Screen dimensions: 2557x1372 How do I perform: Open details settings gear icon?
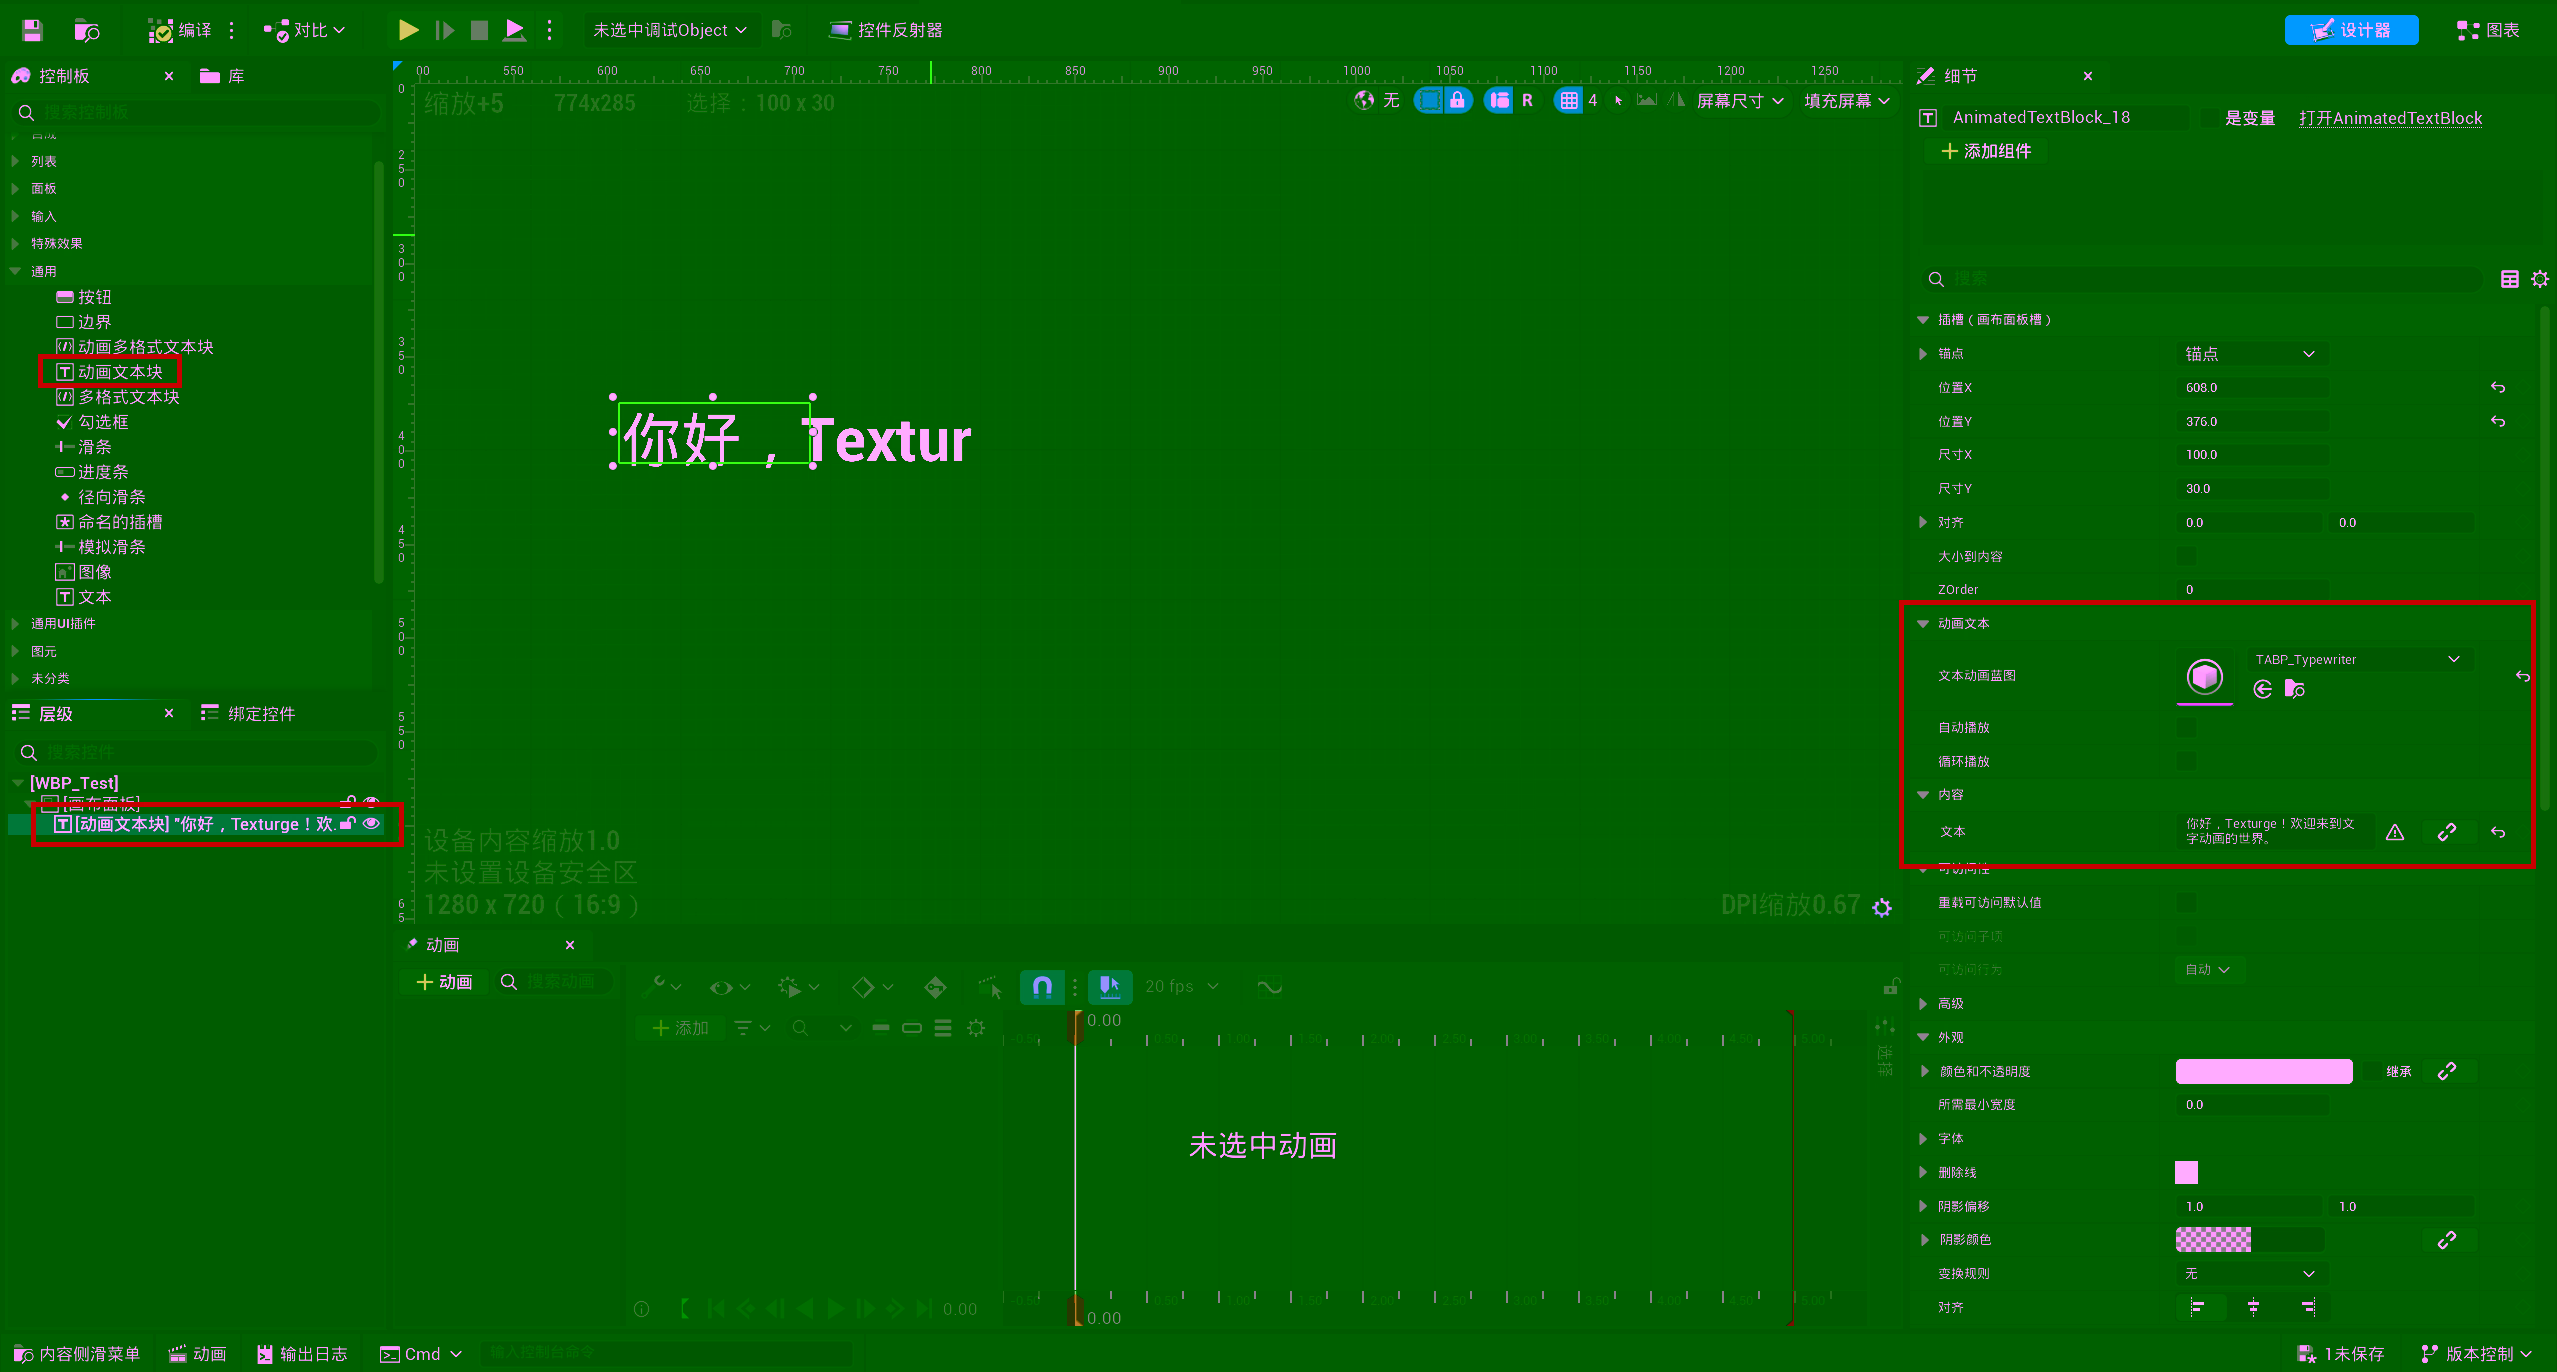(2540, 279)
